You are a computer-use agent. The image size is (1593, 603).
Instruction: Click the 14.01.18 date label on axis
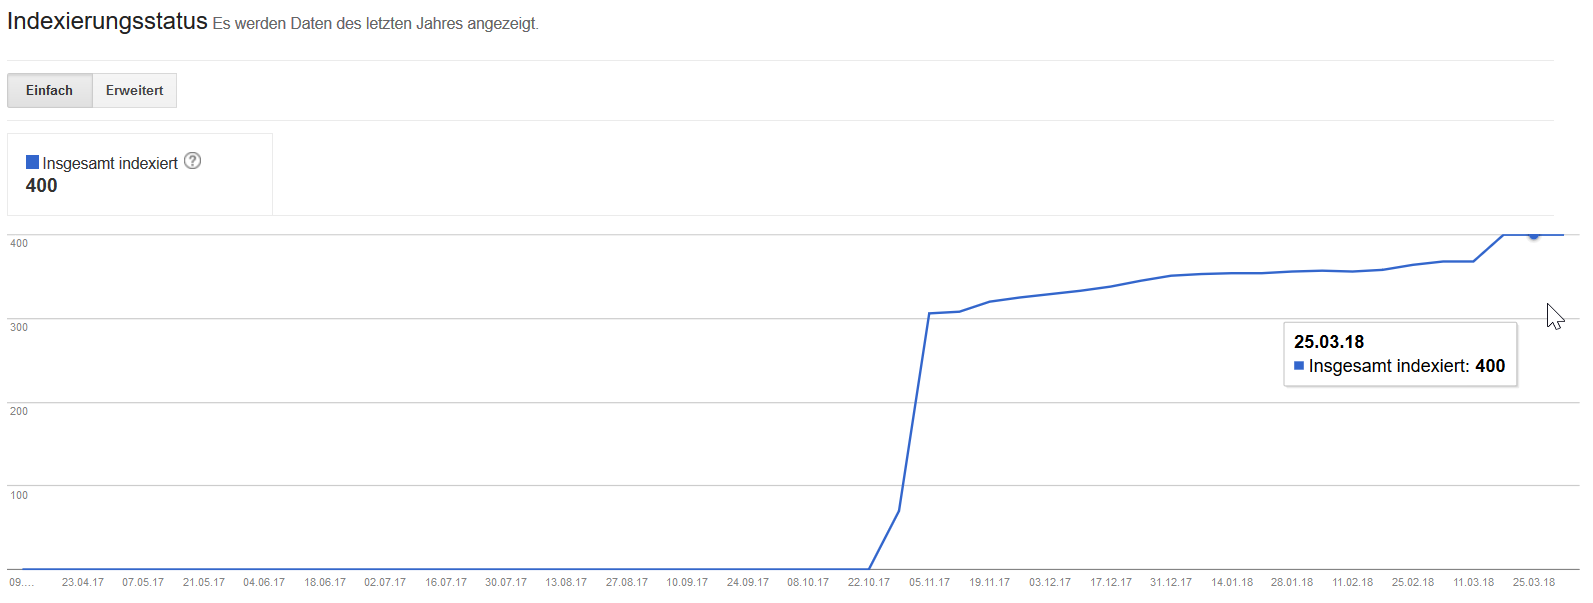[x=1232, y=582]
